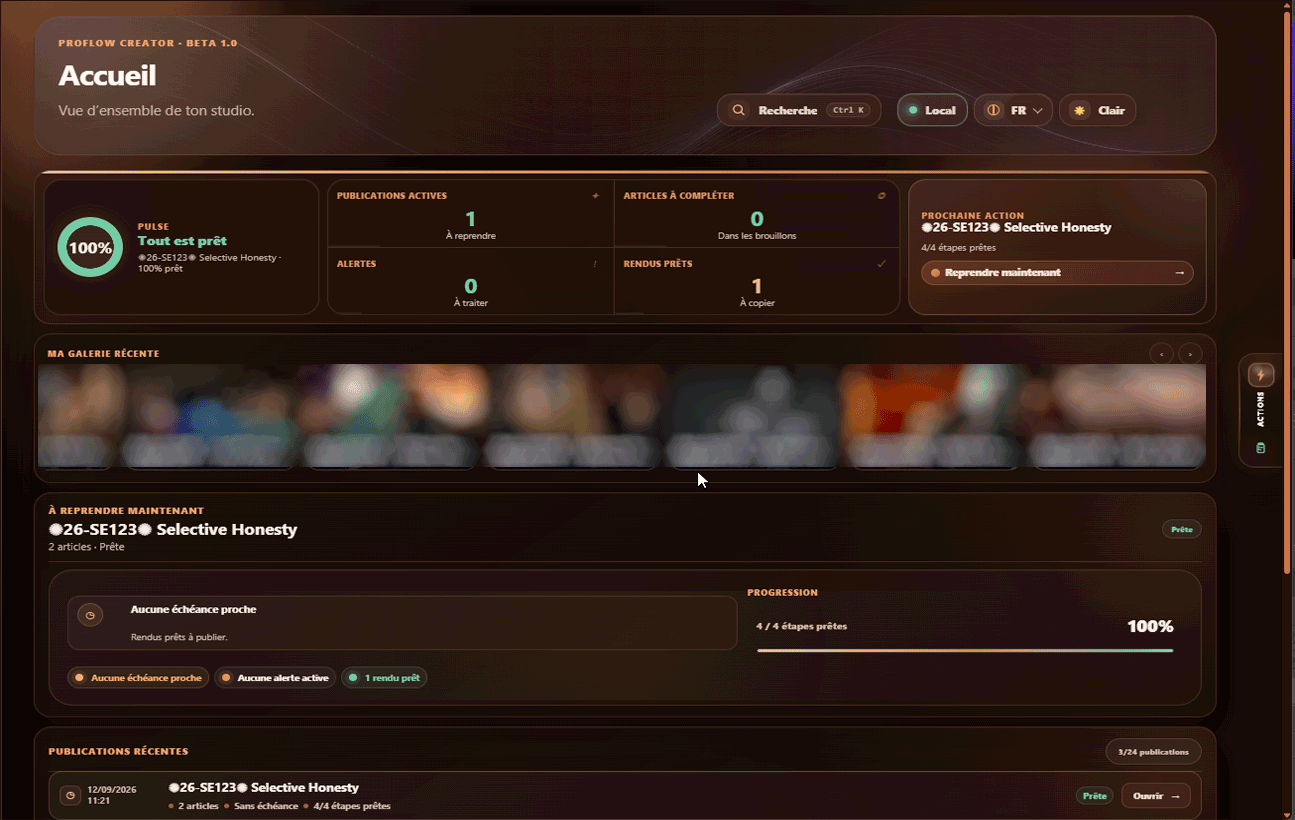This screenshot has height=820, width=1295.
Task: Click the sun icon for Clair theme
Action: coord(1080,110)
